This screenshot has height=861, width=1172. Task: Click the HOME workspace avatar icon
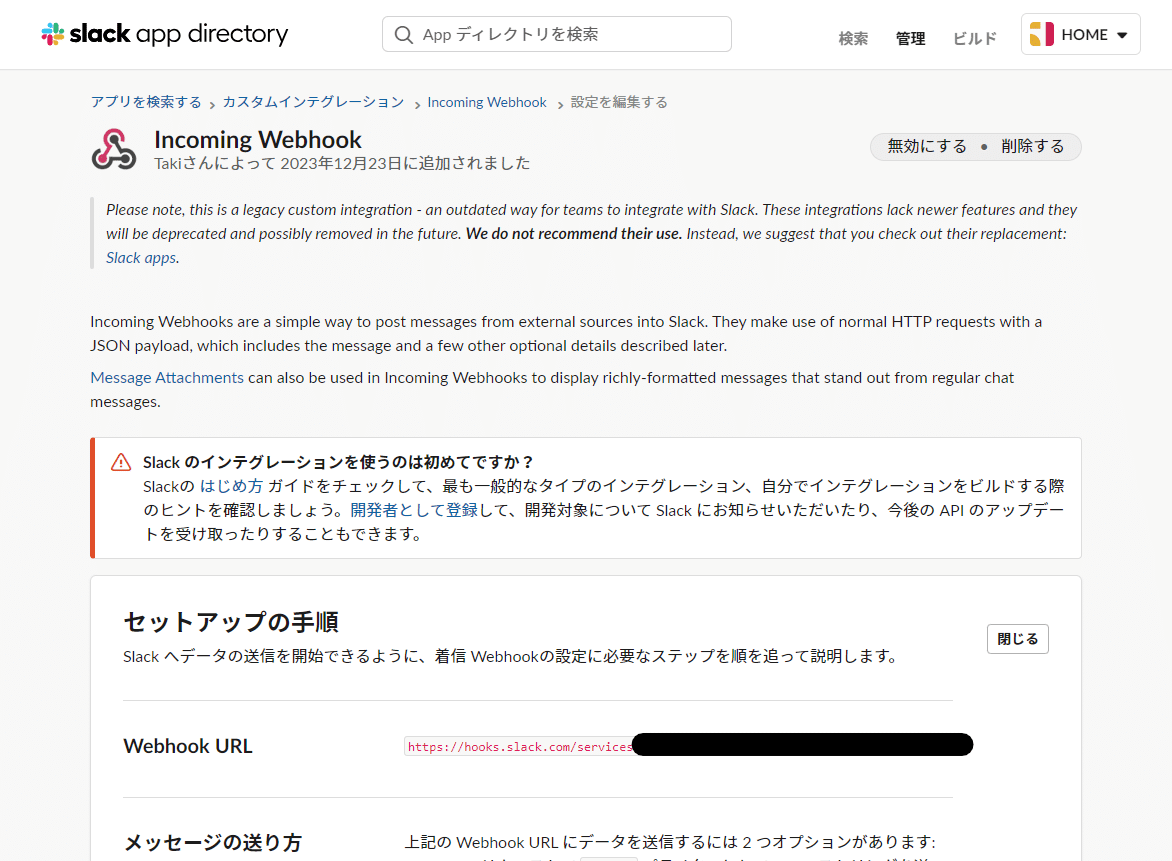(1041, 34)
